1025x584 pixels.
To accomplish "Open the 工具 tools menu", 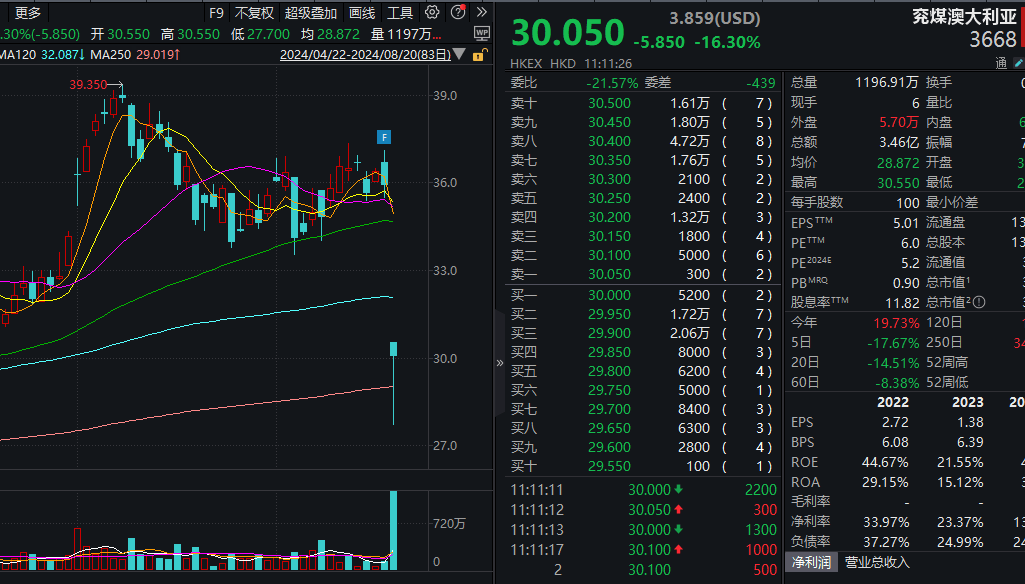I will pos(400,13).
